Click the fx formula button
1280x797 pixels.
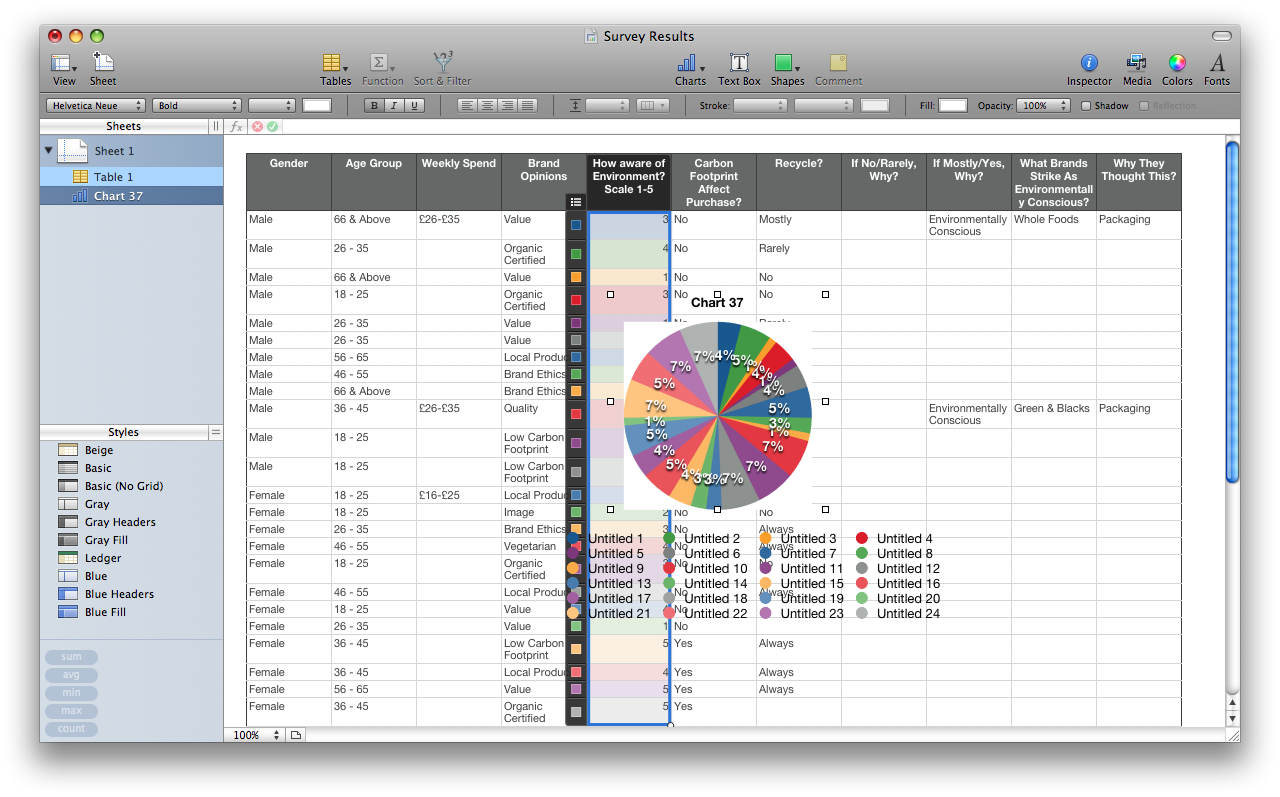tap(236, 127)
